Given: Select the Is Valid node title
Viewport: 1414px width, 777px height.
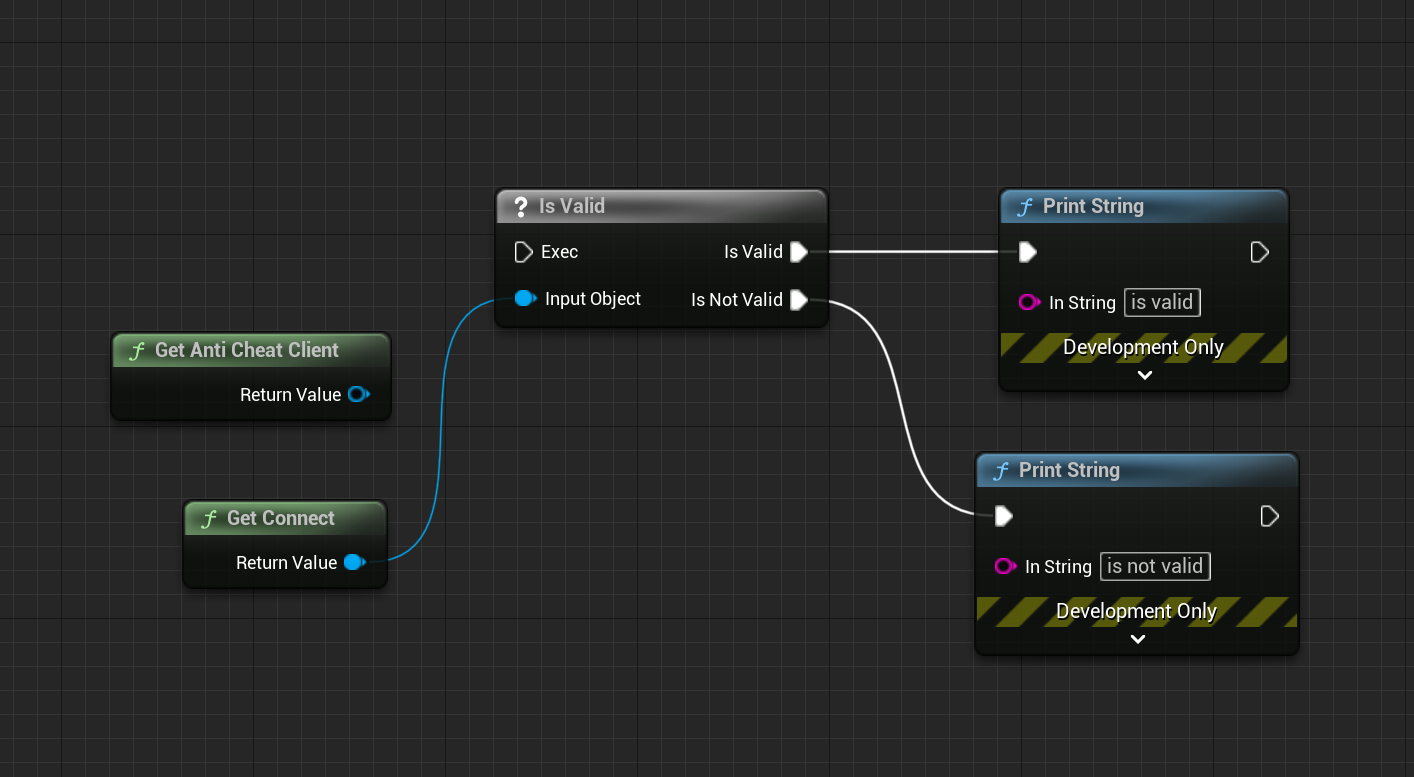Looking at the screenshot, I should click(x=661, y=206).
